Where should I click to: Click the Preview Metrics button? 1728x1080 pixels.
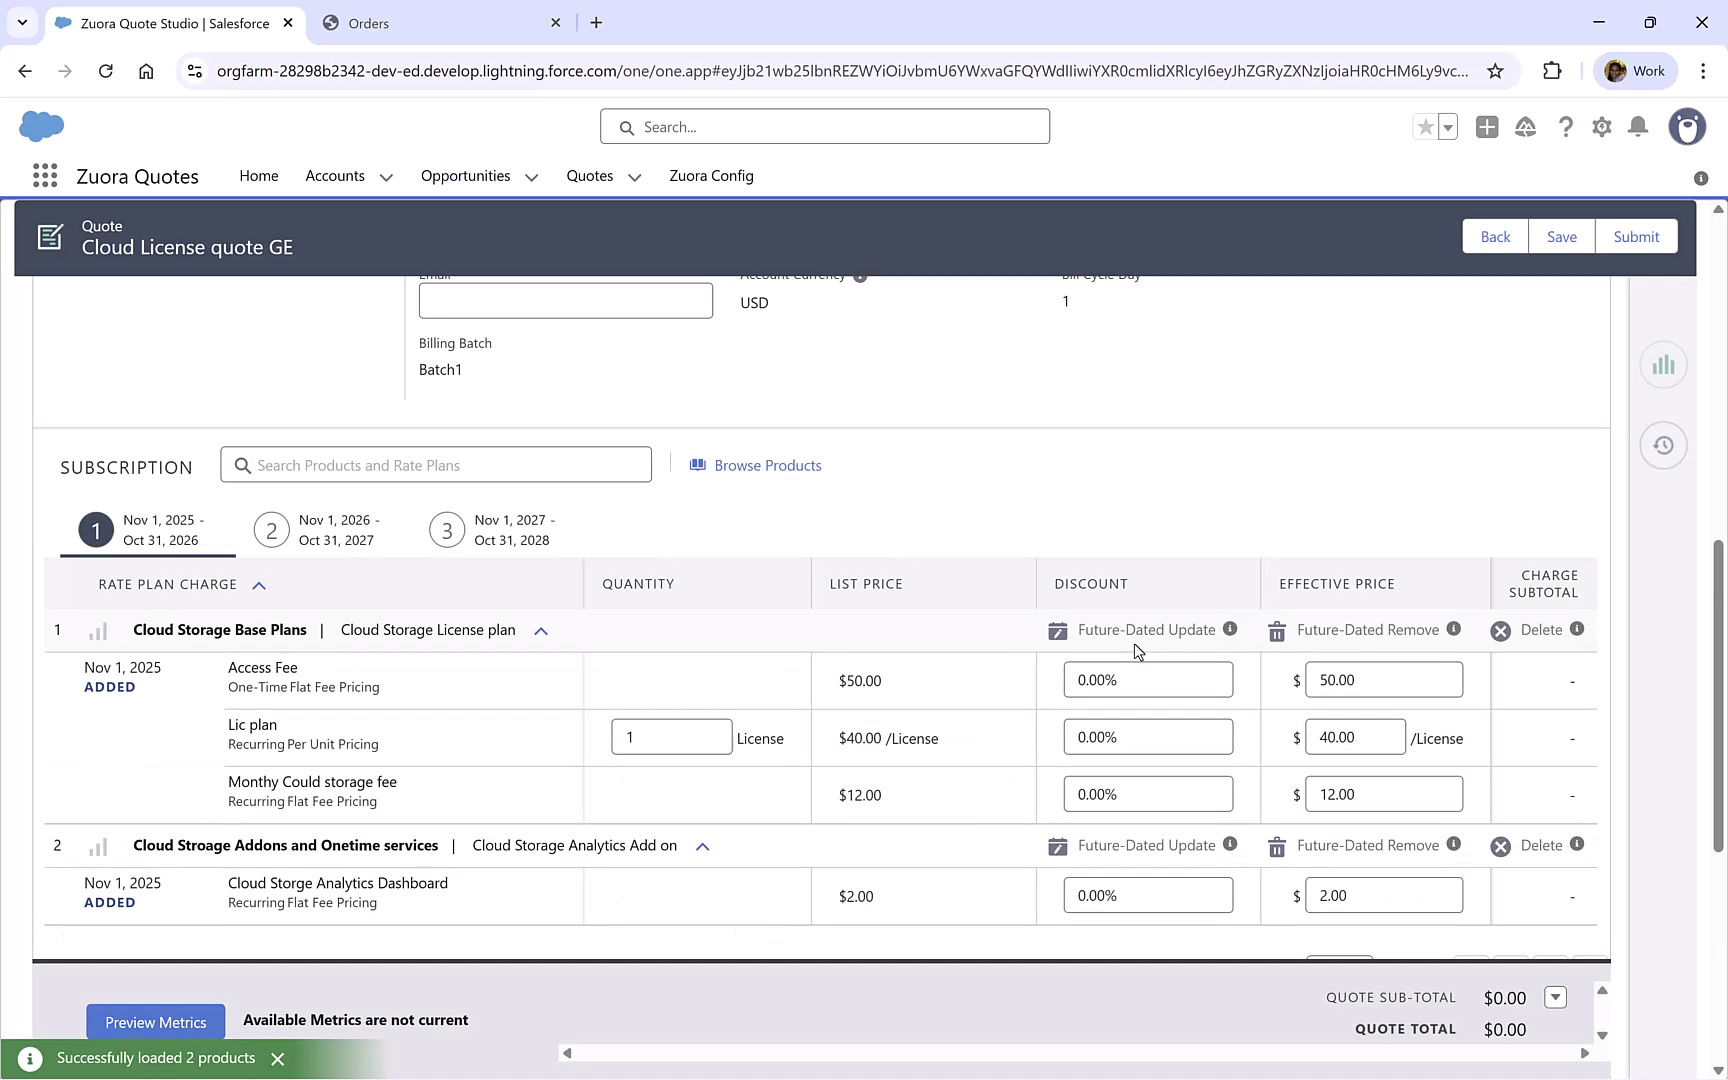click(x=155, y=1021)
